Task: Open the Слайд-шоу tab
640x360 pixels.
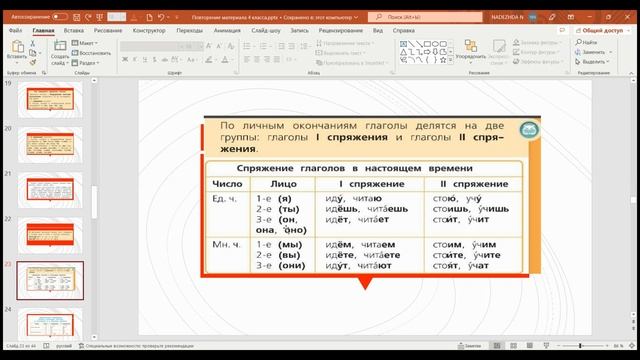Action: [x=266, y=31]
